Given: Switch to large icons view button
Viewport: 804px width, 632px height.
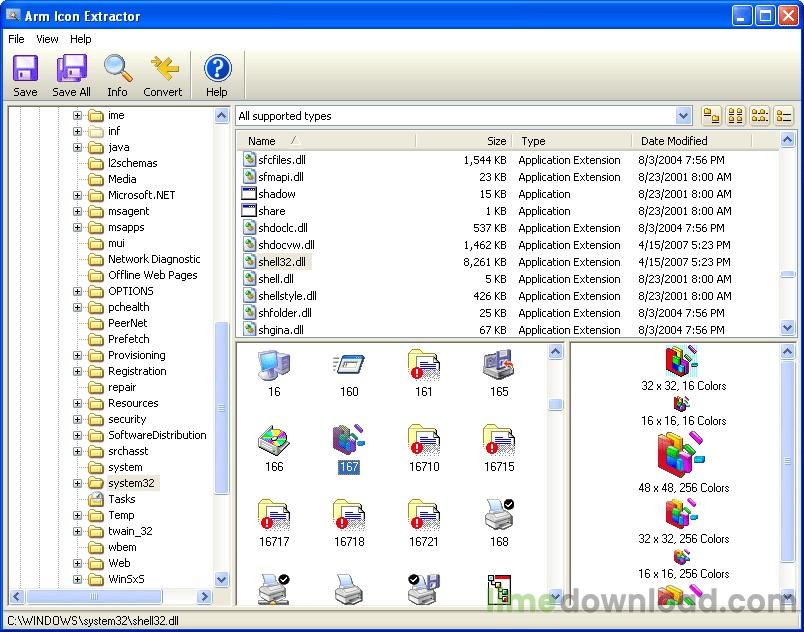Looking at the screenshot, I should (711, 116).
